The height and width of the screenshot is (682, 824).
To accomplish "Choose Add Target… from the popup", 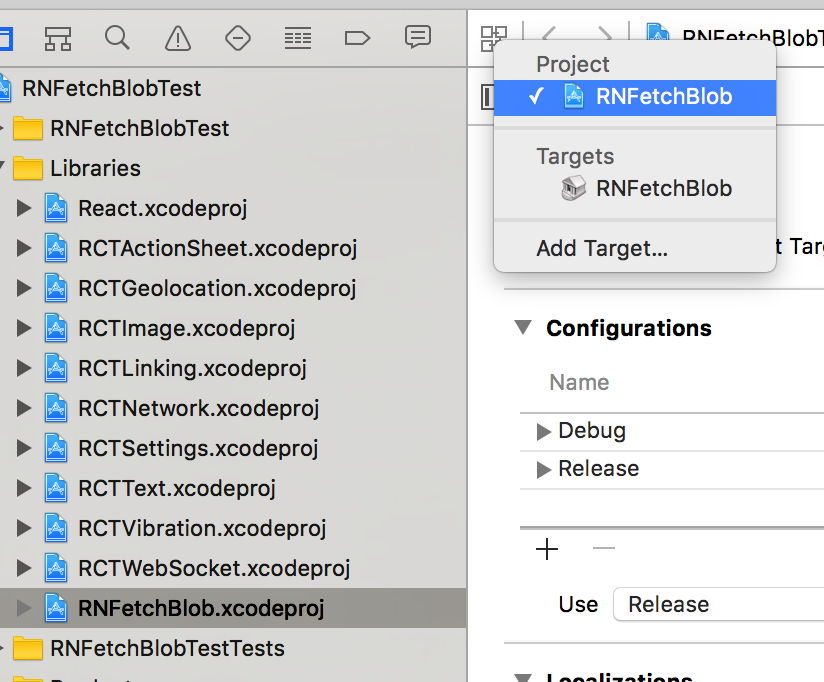I will (x=602, y=248).
